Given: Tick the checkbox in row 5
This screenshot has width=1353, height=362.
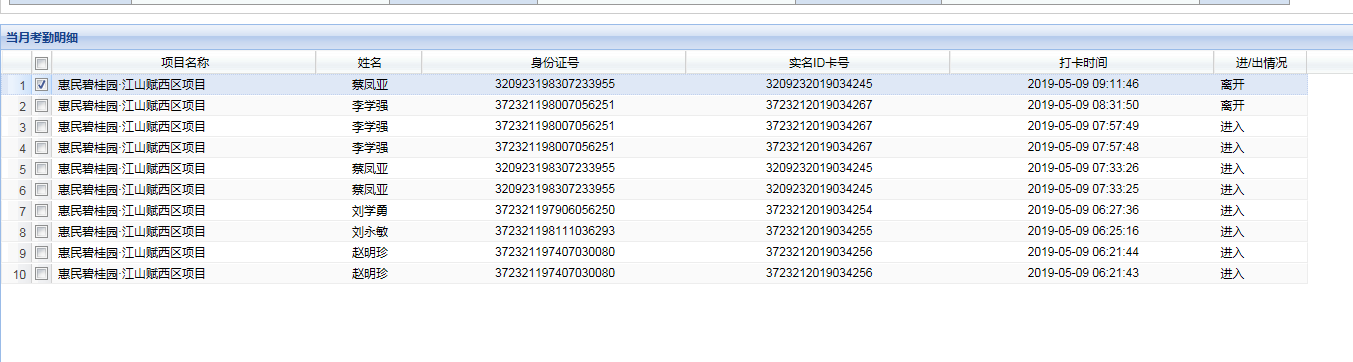Looking at the screenshot, I should coord(41,169).
